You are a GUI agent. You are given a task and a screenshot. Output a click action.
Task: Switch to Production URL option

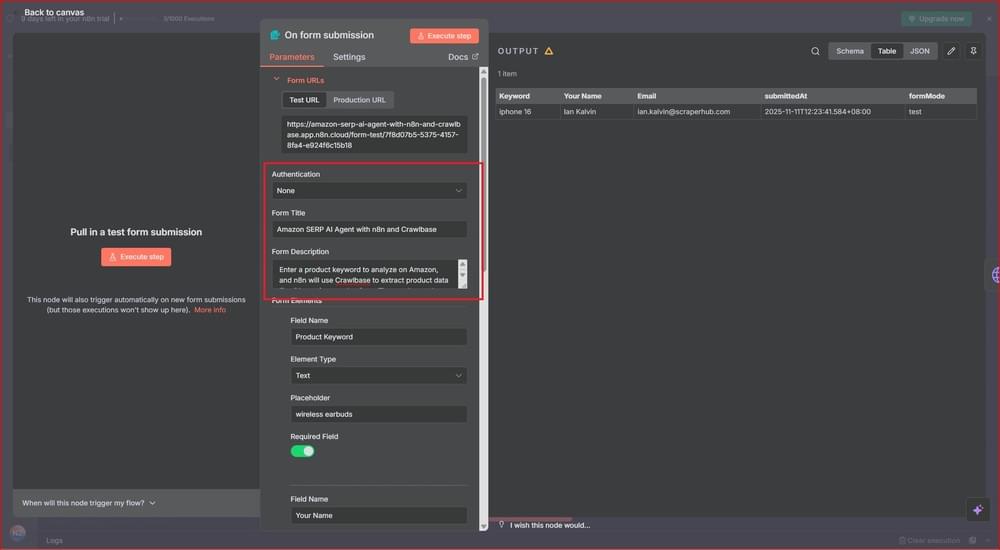(x=359, y=100)
